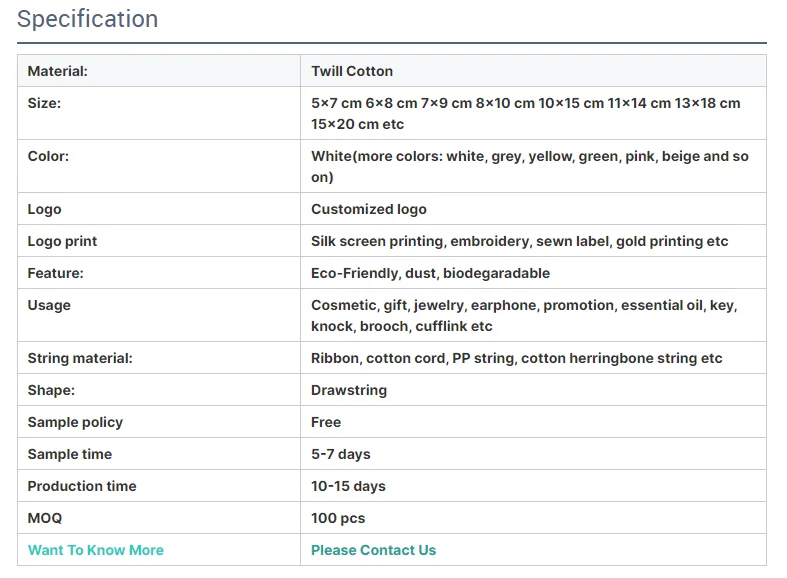The height and width of the screenshot is (578, 787).
Task: Click the "Material:" row label
Action: click(57, 71)
